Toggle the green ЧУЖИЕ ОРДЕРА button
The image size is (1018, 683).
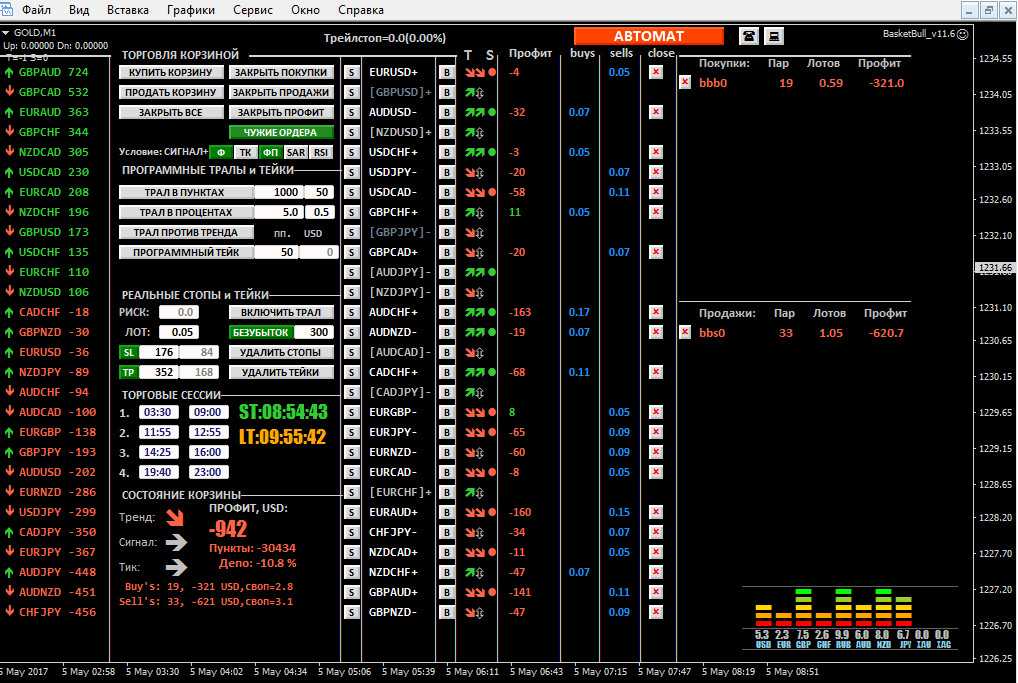[x=281, y=132]
